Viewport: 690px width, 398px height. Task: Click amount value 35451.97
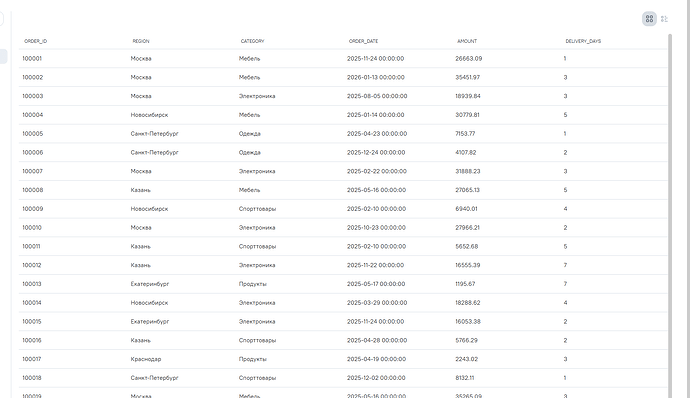coord(468,77)
